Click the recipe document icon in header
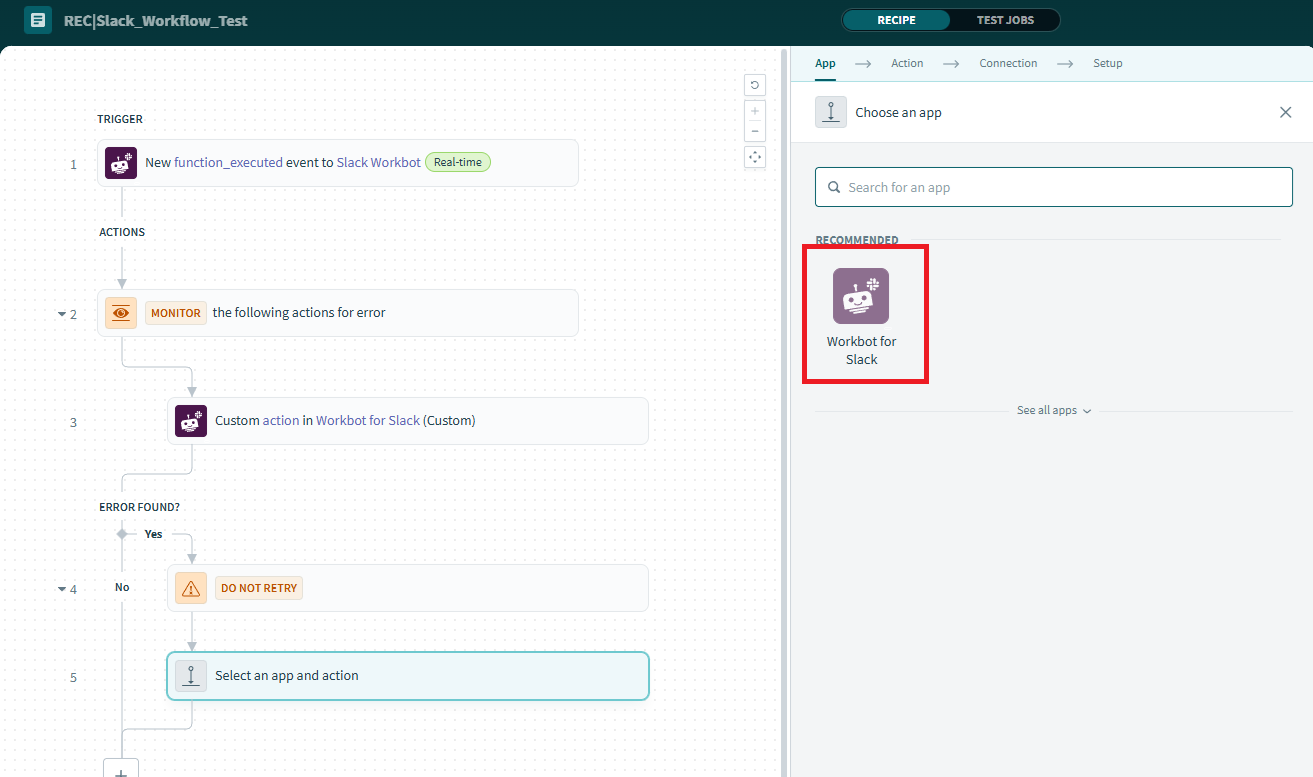 (x=38, y=20)
